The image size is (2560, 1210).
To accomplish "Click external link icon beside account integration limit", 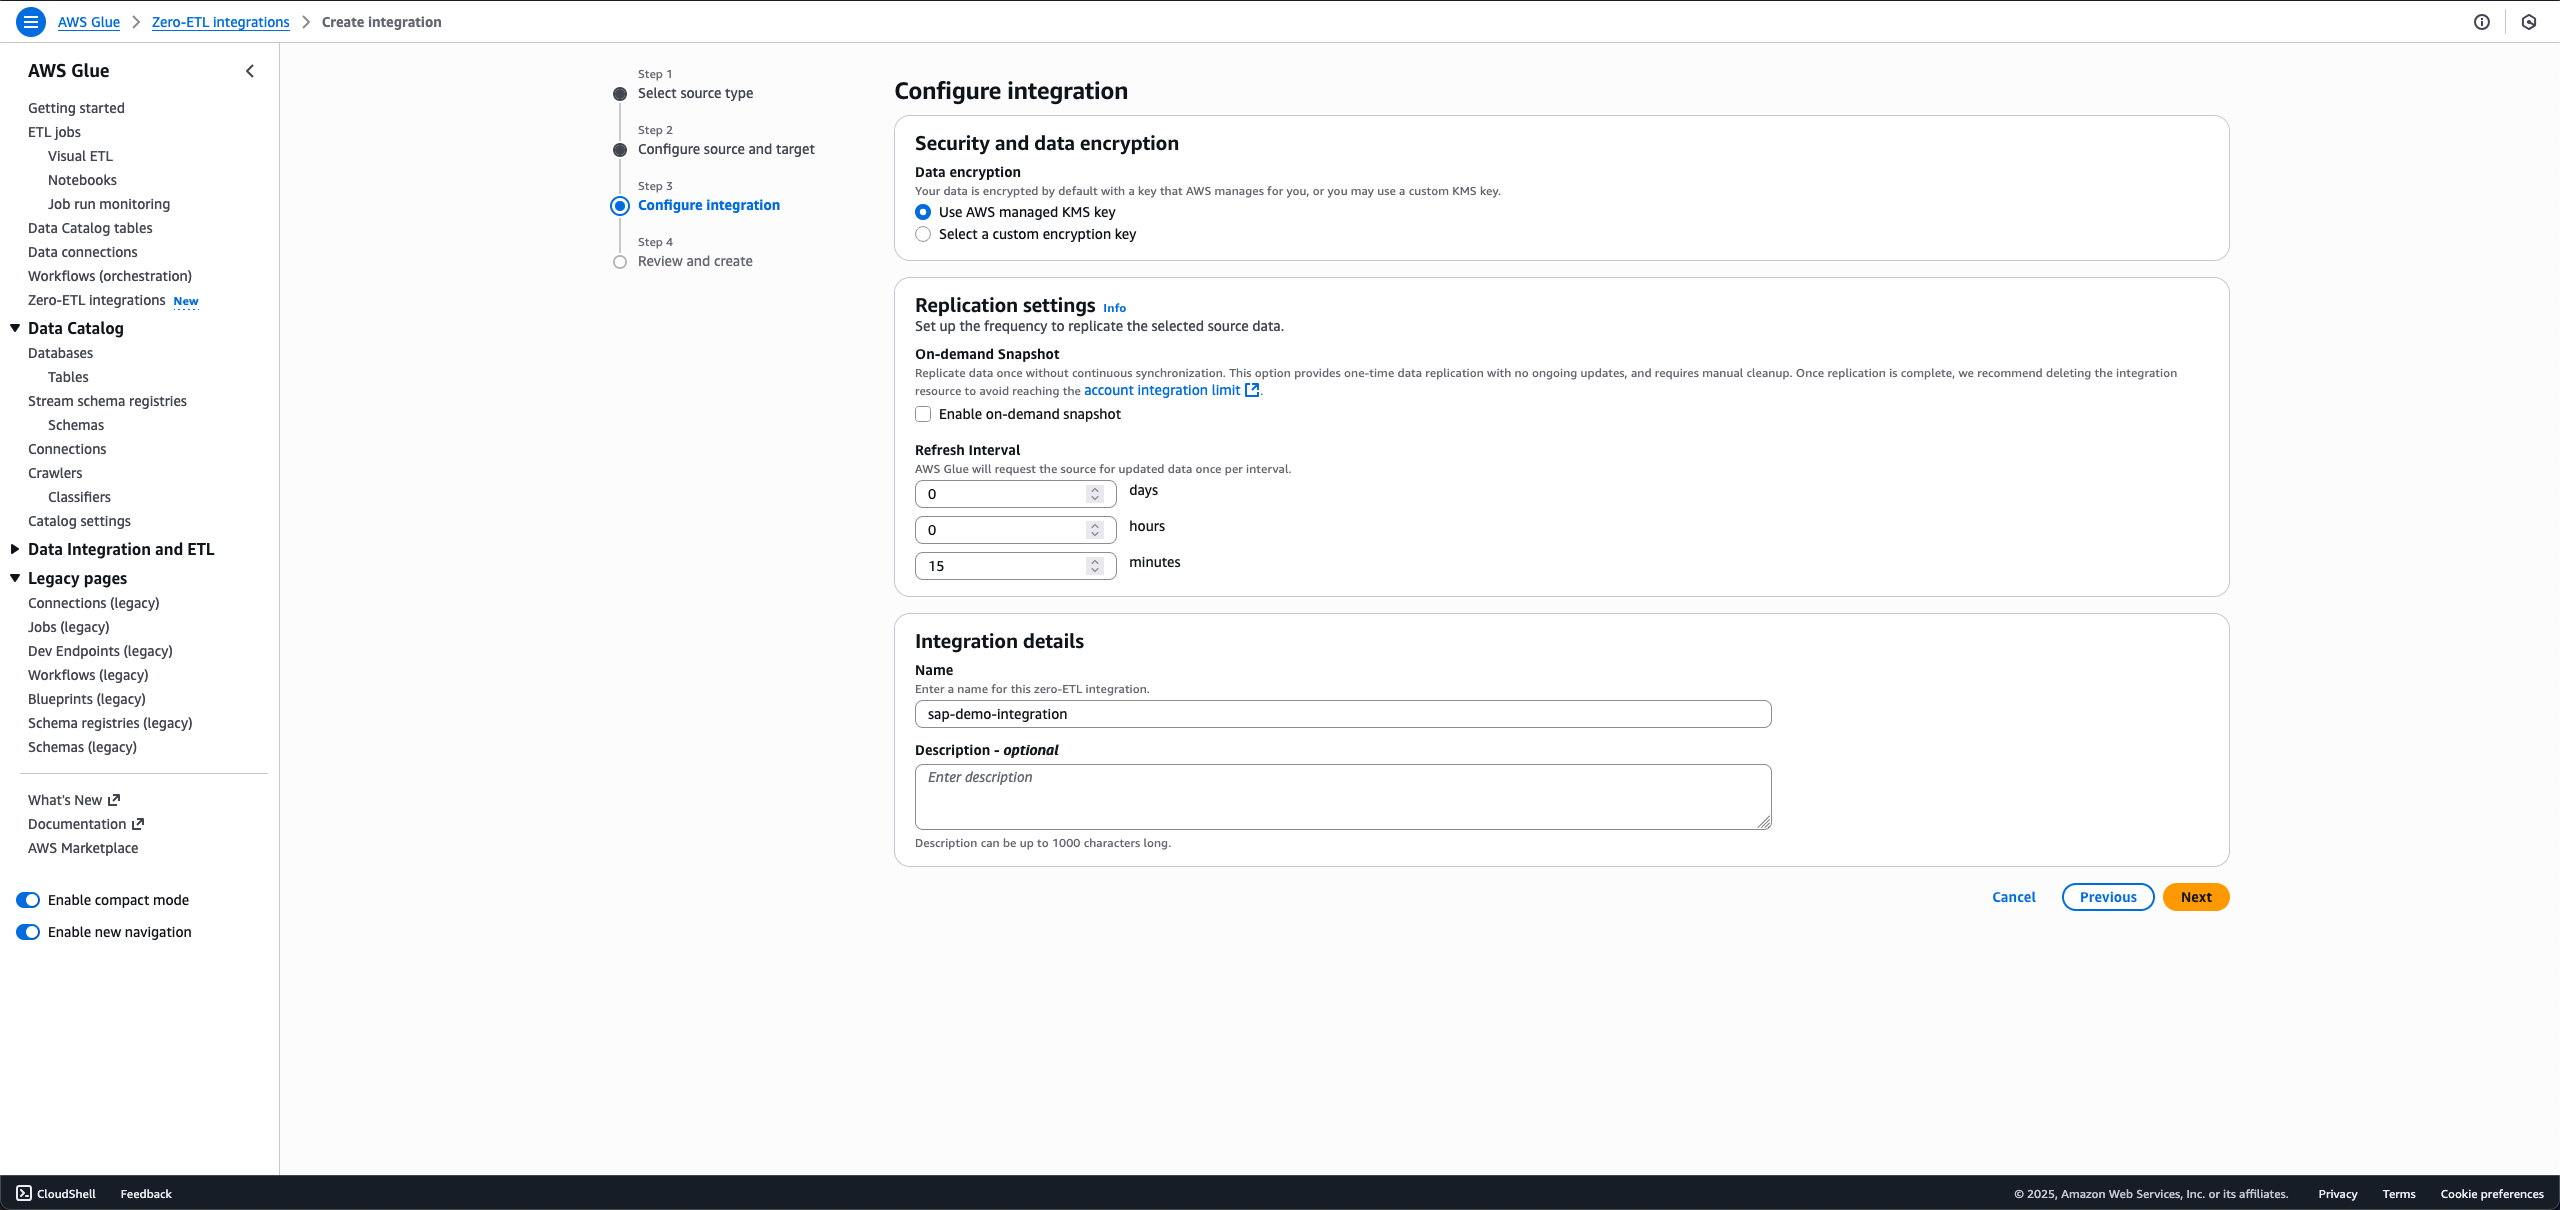I will coord(1251,390).
